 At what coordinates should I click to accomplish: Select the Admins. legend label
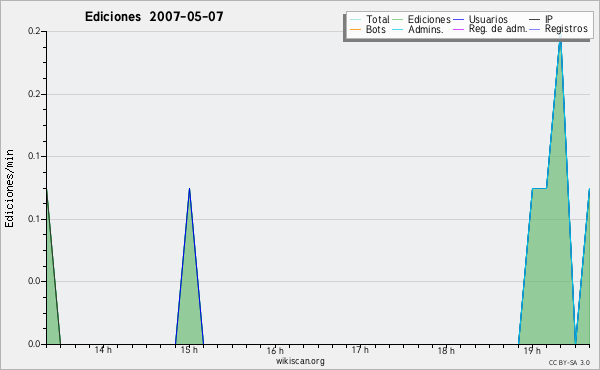[426, 29]
